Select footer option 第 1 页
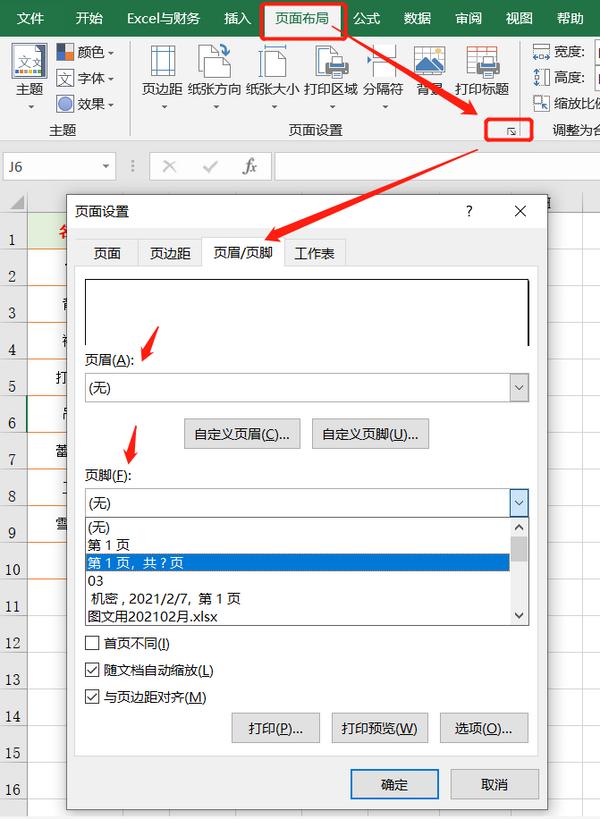Viewport: 600px width, 819px height. [x=108, y=545]
